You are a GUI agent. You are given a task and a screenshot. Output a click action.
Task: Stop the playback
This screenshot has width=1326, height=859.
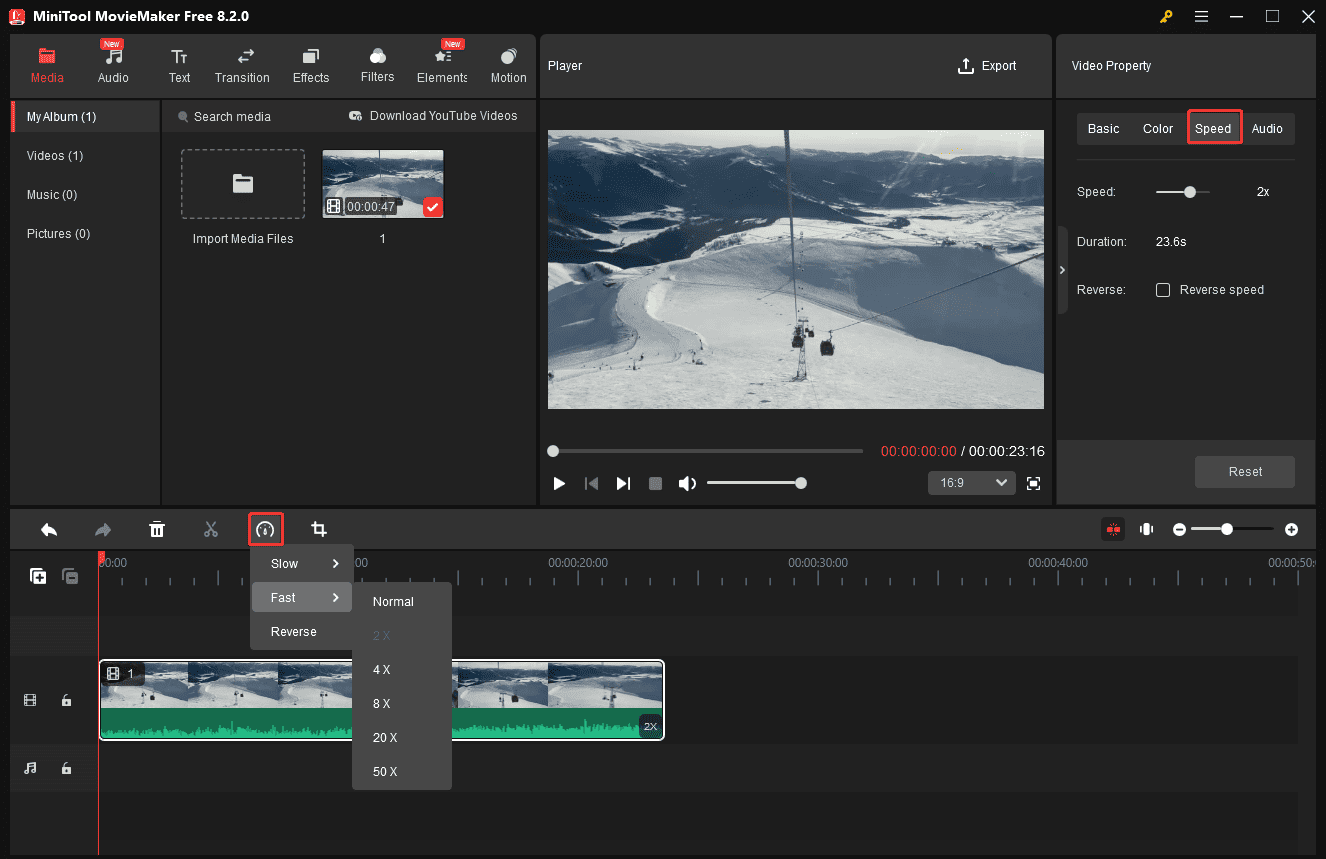click(655, 484)
